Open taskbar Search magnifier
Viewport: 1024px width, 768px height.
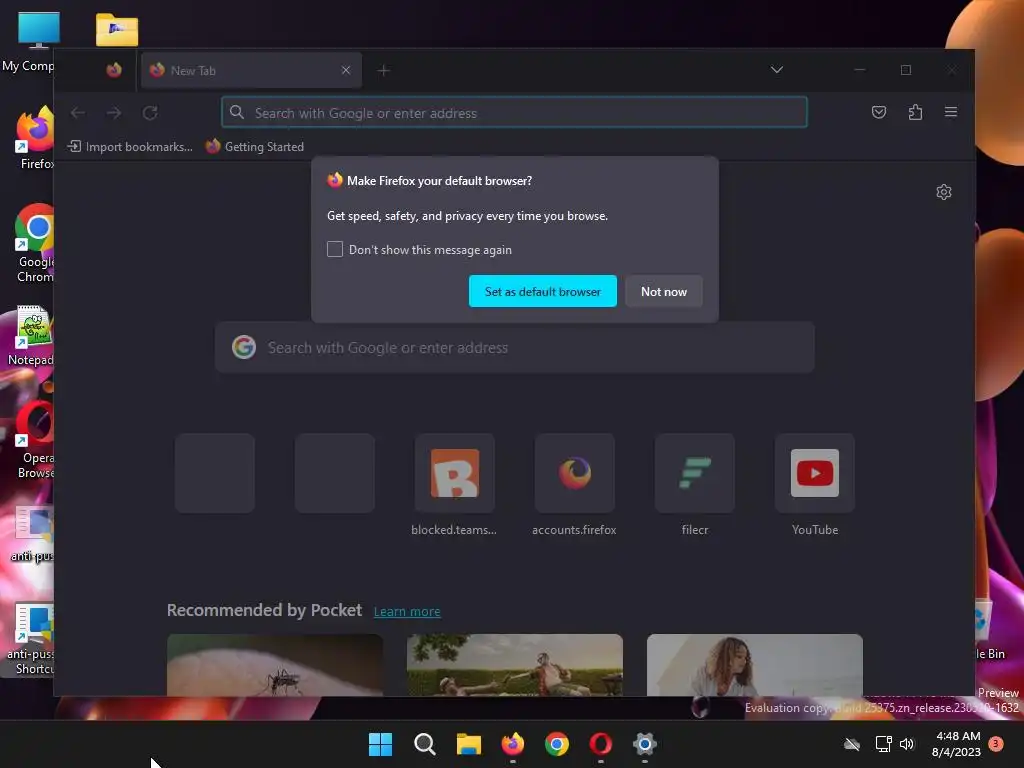tap(424, 744)
